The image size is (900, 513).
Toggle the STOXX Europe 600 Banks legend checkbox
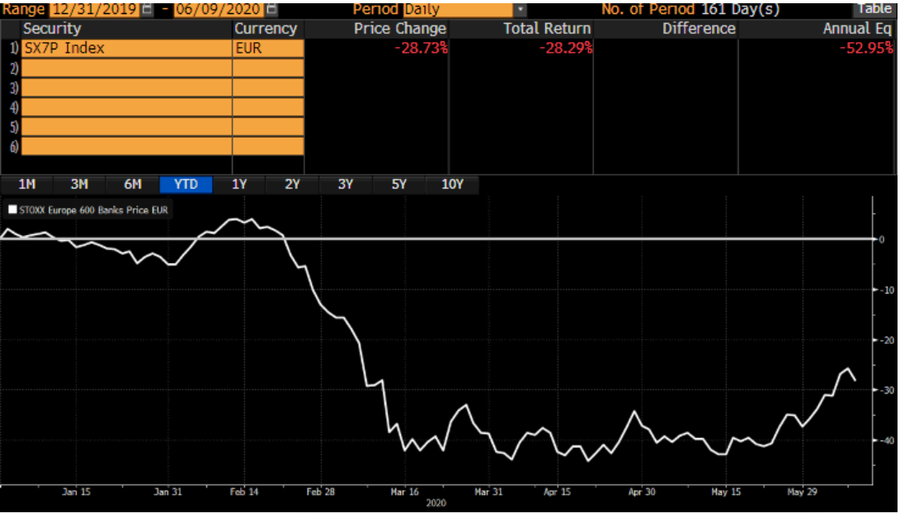[x=12, y=210]
